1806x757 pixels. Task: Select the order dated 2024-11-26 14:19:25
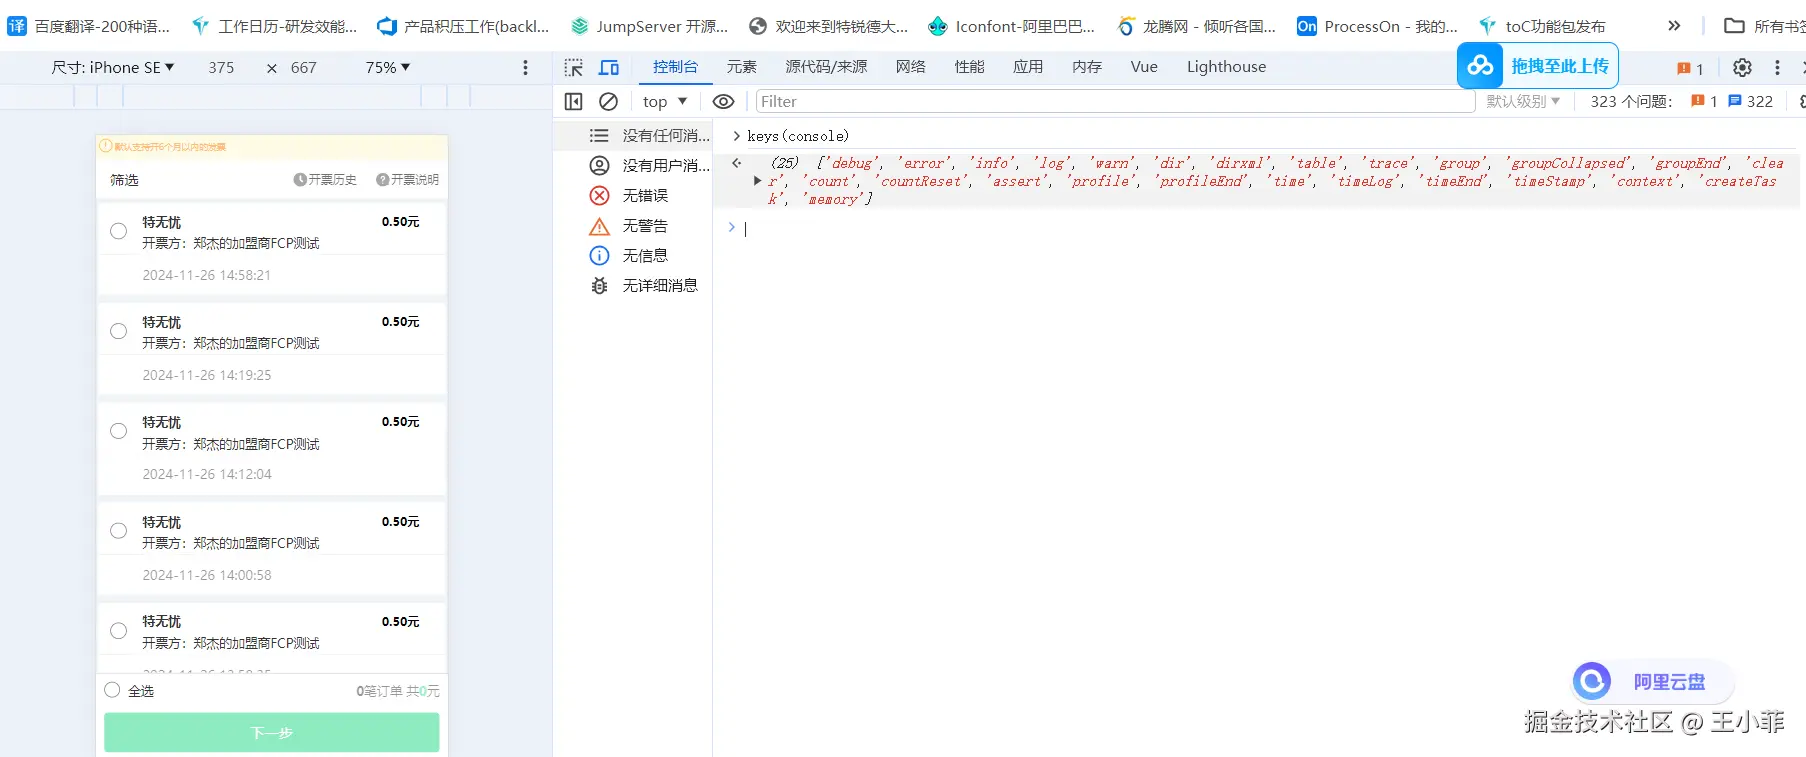[x=118, y=331]
